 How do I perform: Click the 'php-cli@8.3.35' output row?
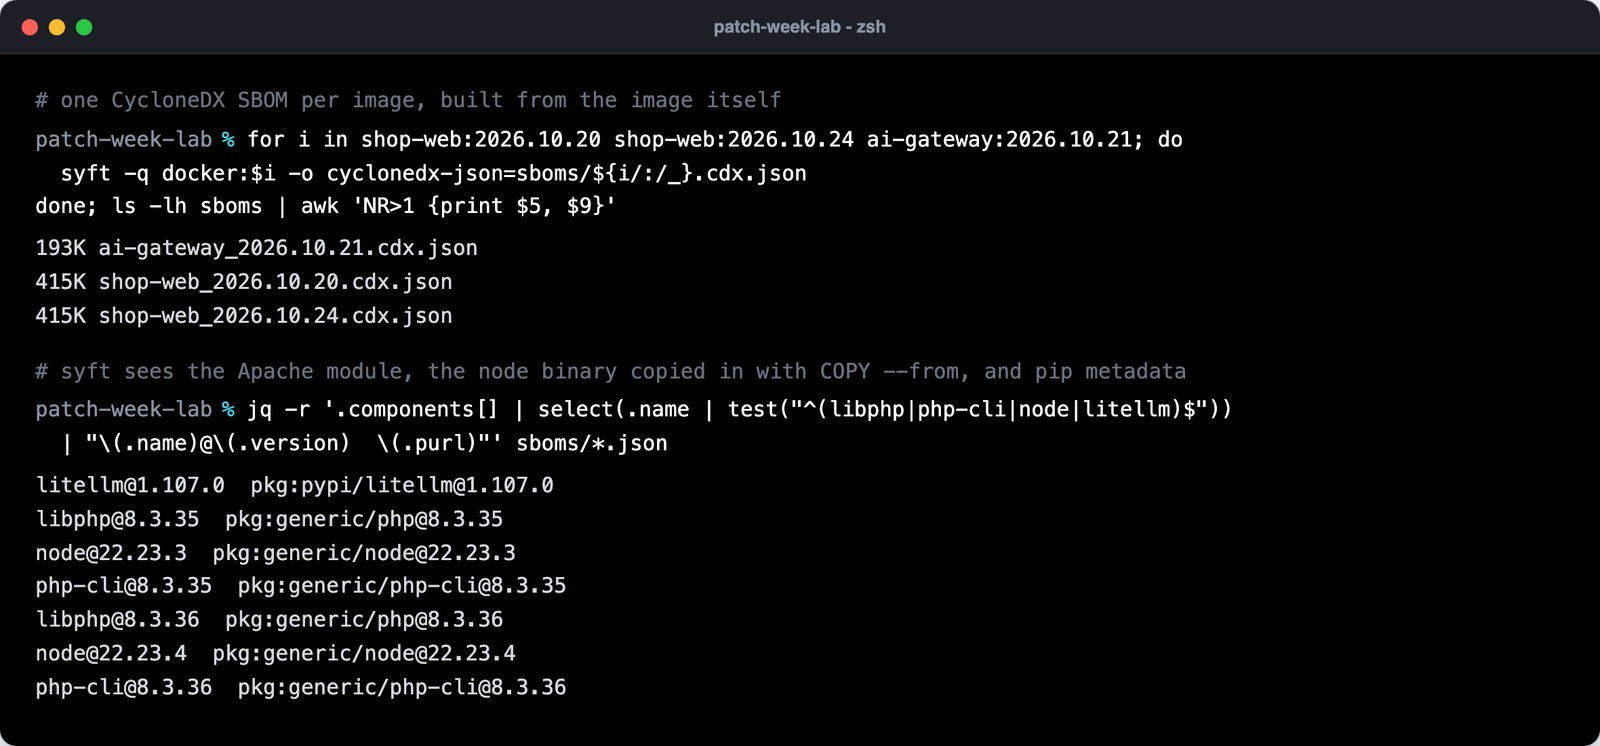[300, 585]
